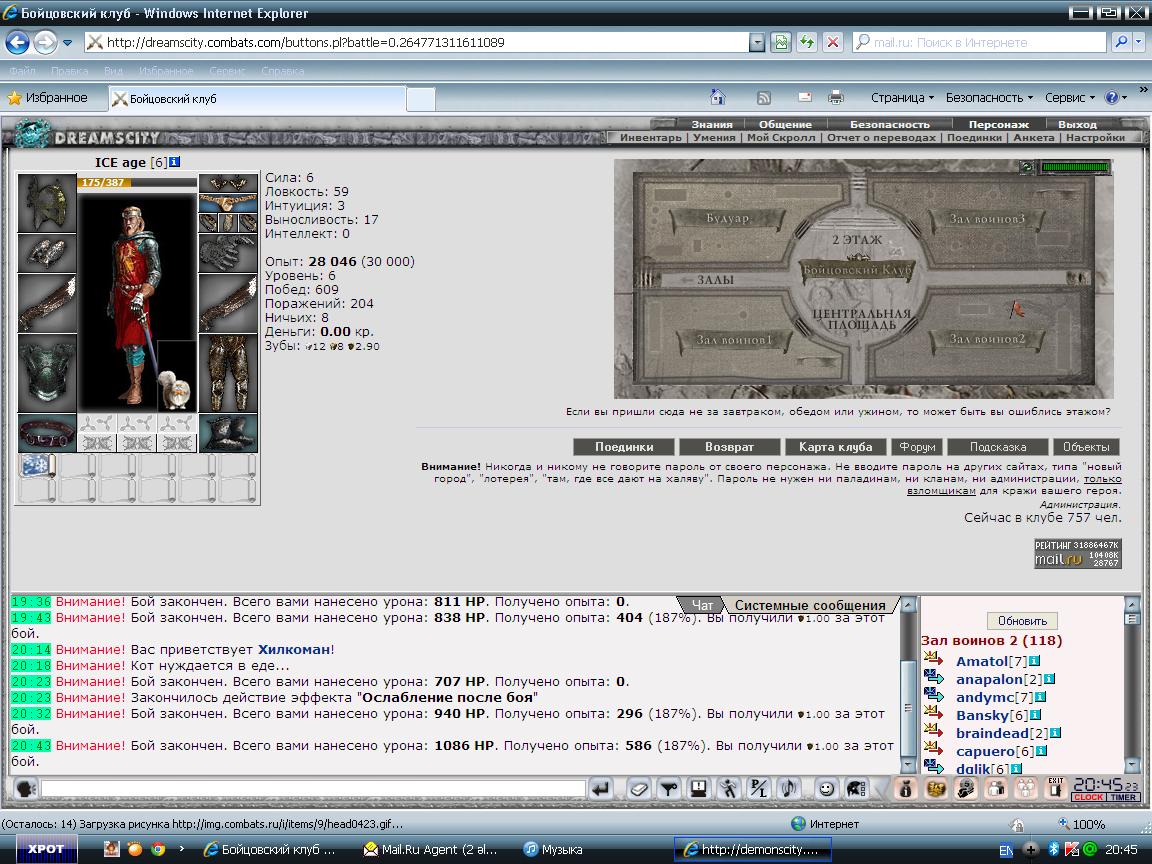Click the Подсказка button
The height and width of the screenshot is (864, 1152).
click(998, 447)
